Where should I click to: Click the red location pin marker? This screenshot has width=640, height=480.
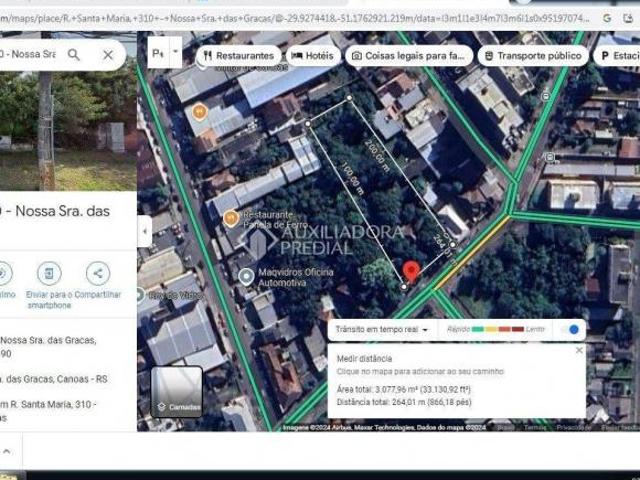tap(411, 271)
